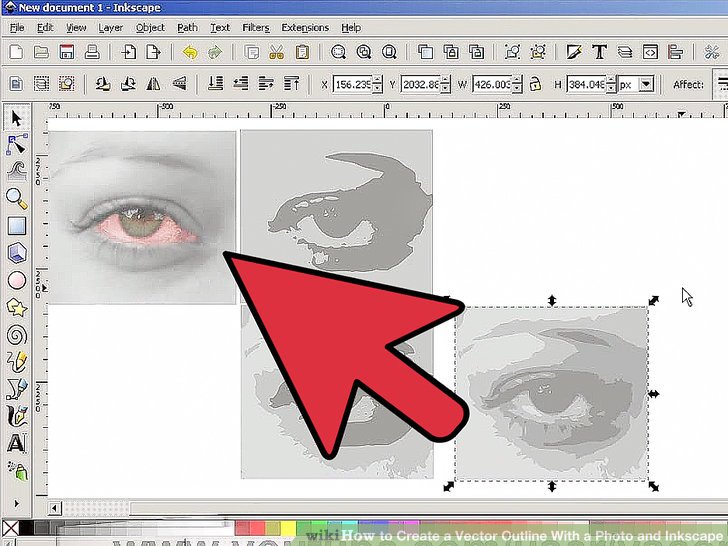Pick the Tweak tool
728x546 pixels.
coord(17,171)
